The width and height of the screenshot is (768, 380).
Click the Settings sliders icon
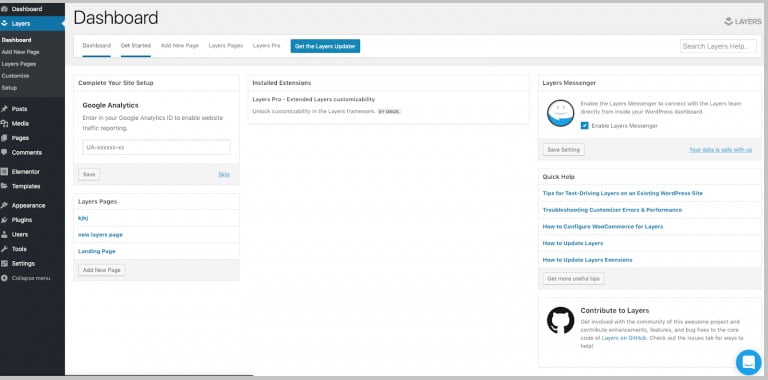(x=4, y=263)
